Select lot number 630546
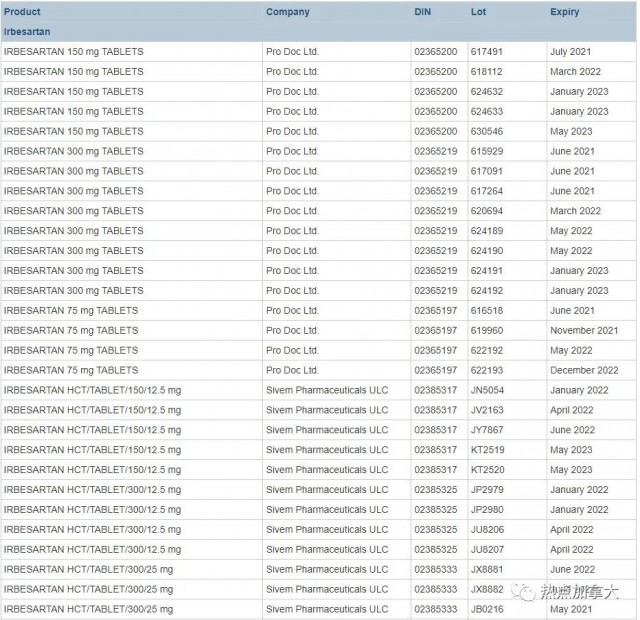The image size is (640, 620). tap(487, 131)
